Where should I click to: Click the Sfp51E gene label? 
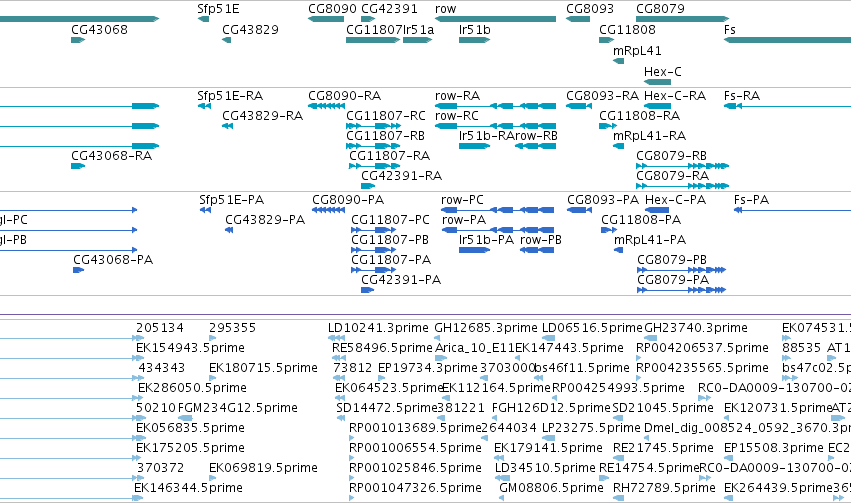click(x=218, y=9)
